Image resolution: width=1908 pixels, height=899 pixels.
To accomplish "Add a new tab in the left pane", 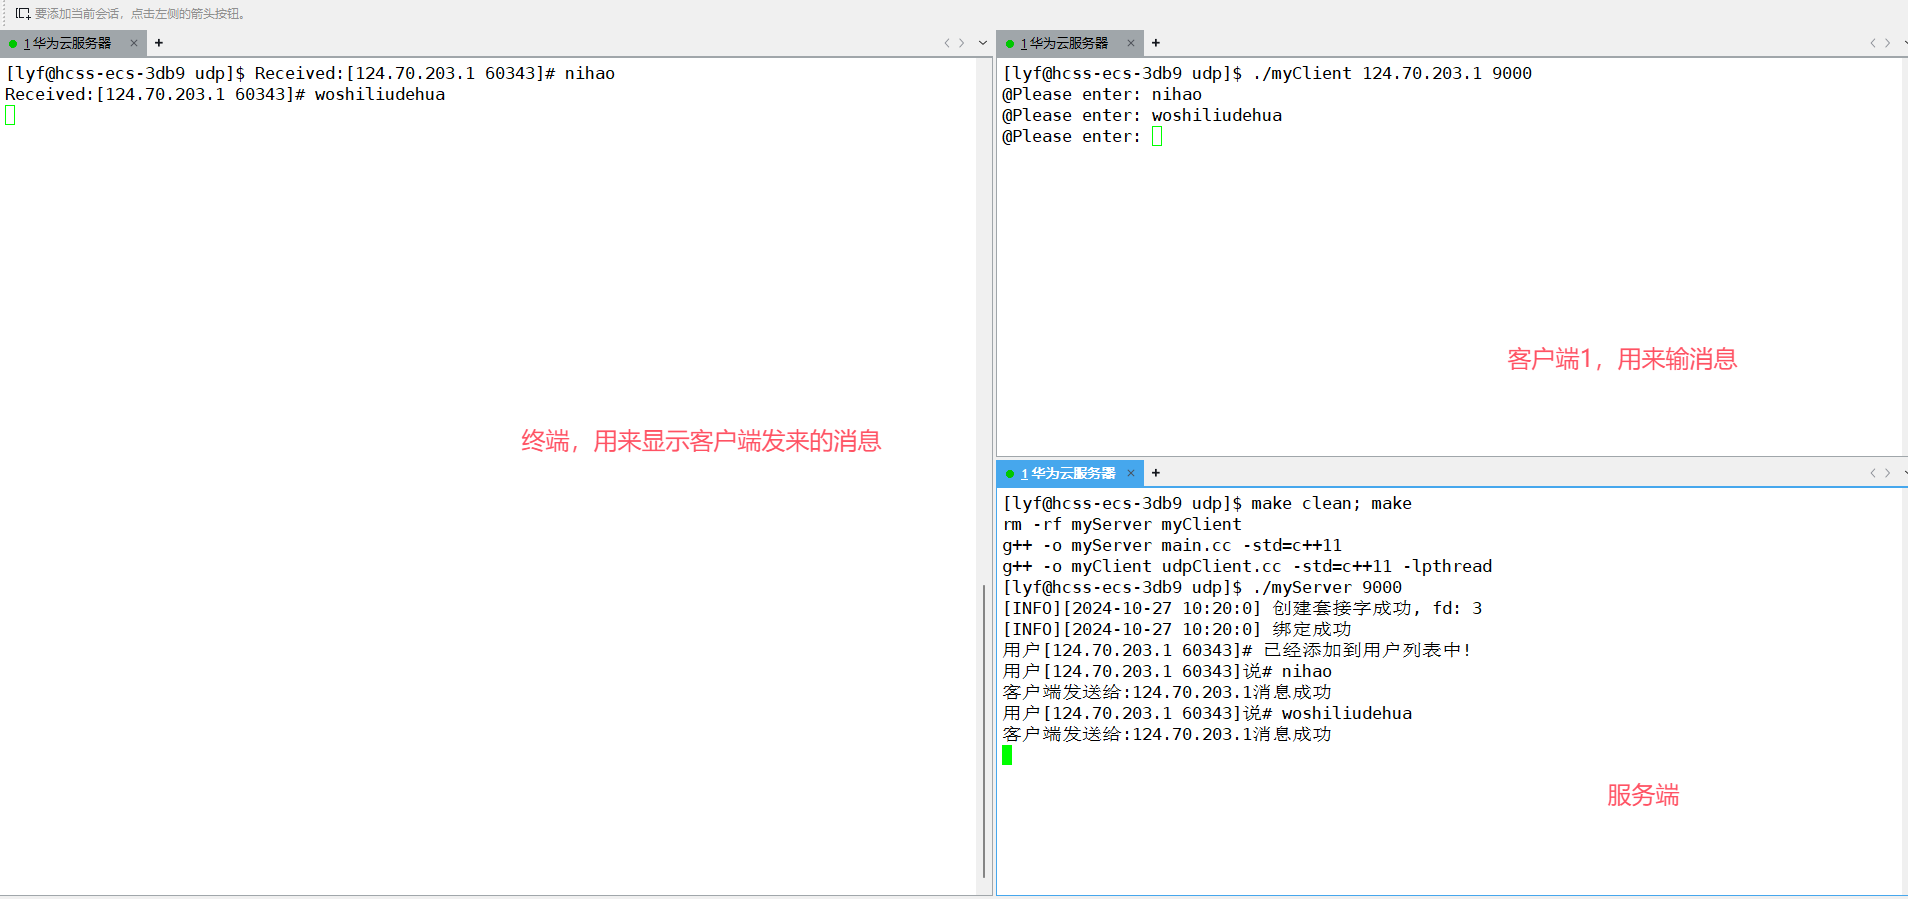I will (159, 43).
